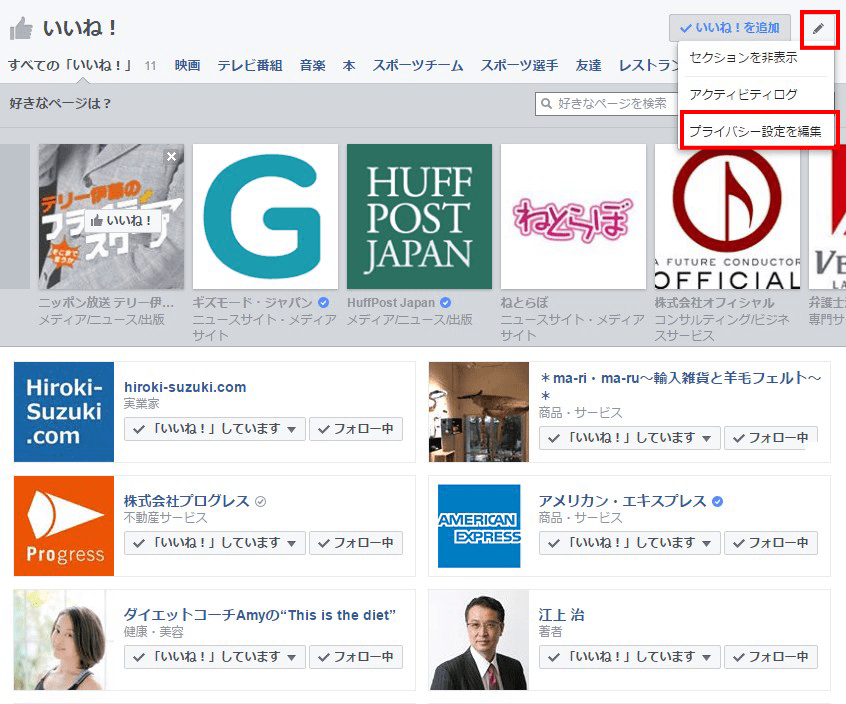
Task: Toggle フォロー中 for ma-ri・ma-ru
Action: 770,438
